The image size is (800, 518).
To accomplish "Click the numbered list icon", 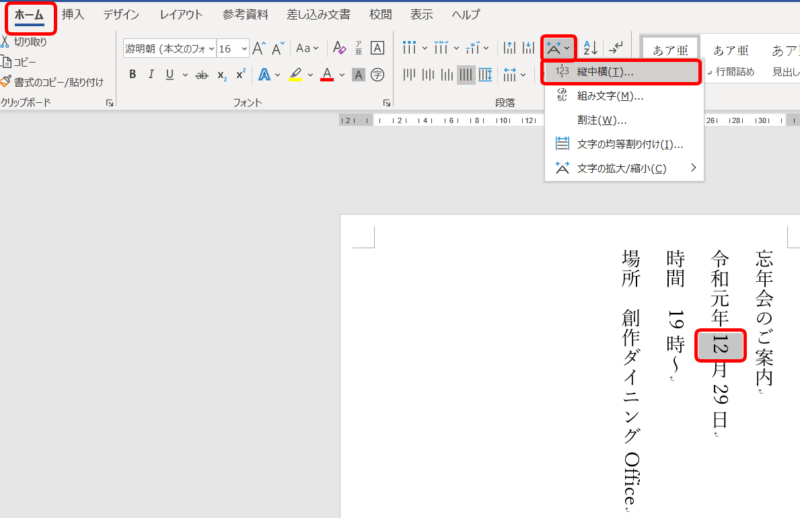I will (x=441, y=48).
